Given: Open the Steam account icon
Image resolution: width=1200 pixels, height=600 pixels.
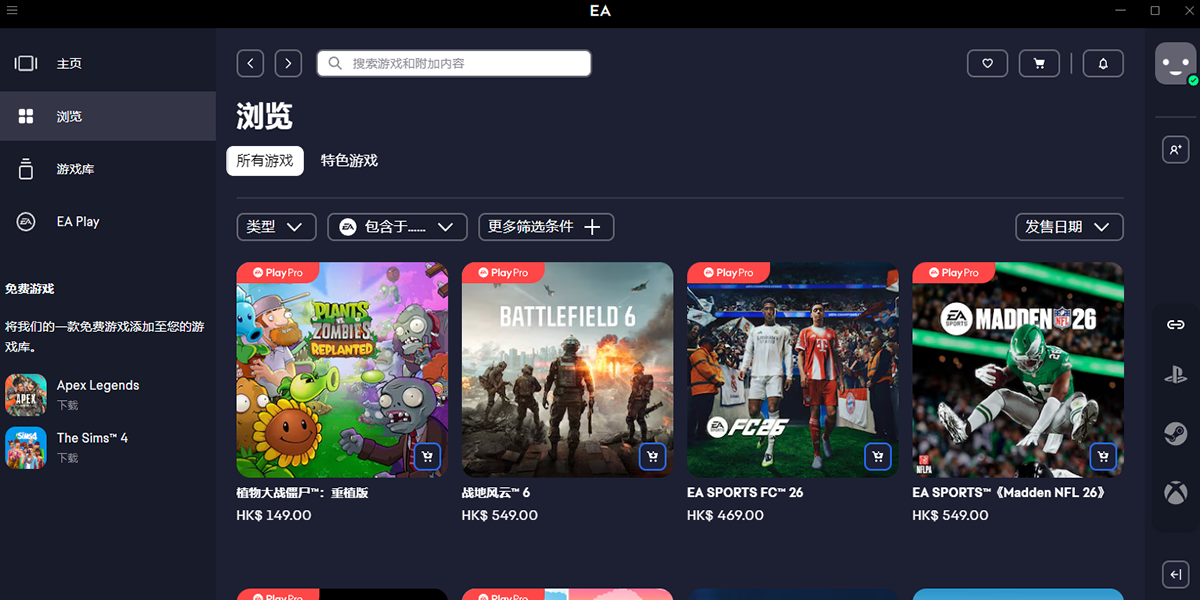Looking at the screenshot, I should click(1176, 433).
